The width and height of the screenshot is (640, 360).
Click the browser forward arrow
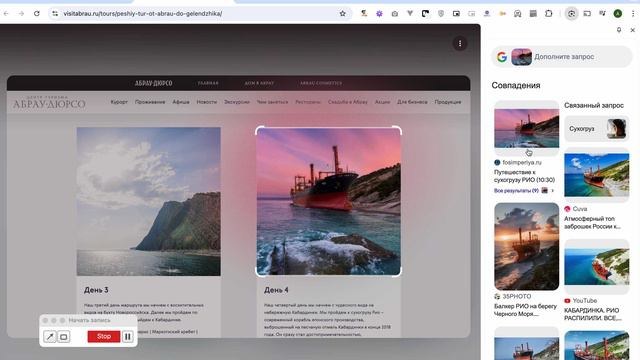(x=21, y=13)
